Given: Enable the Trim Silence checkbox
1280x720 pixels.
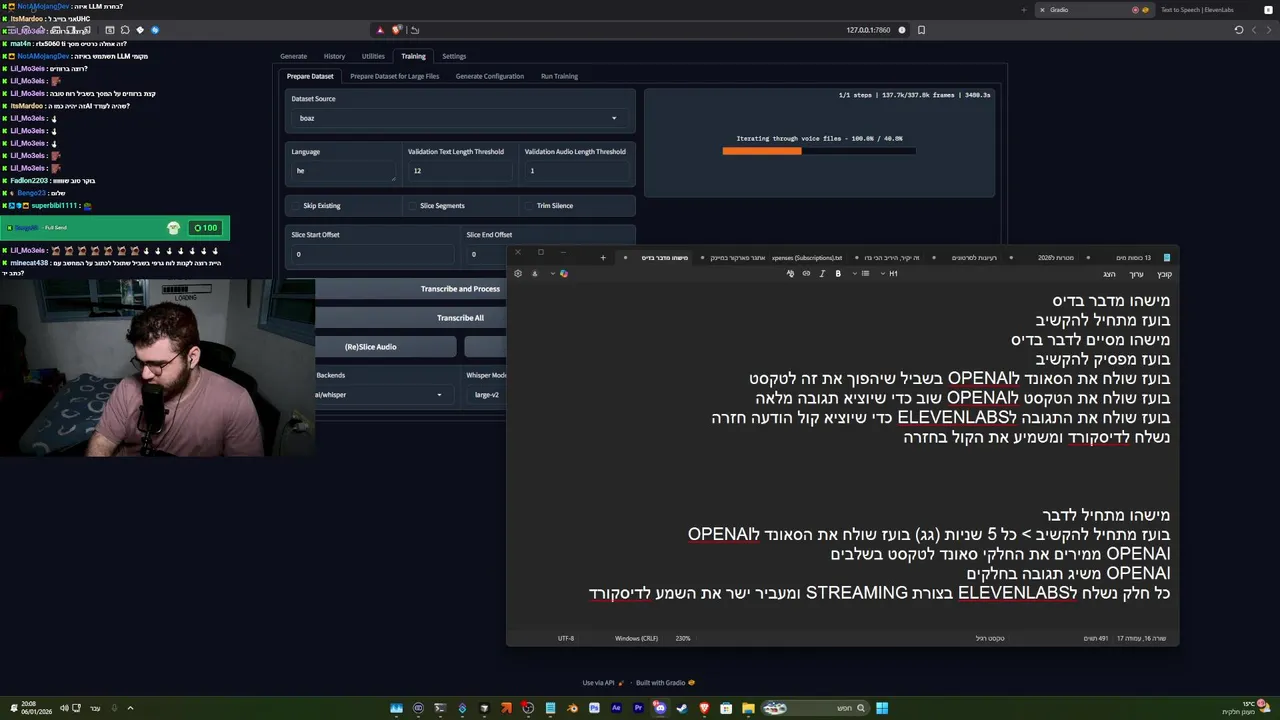Looking at the screenshot, I should point(528,206).
